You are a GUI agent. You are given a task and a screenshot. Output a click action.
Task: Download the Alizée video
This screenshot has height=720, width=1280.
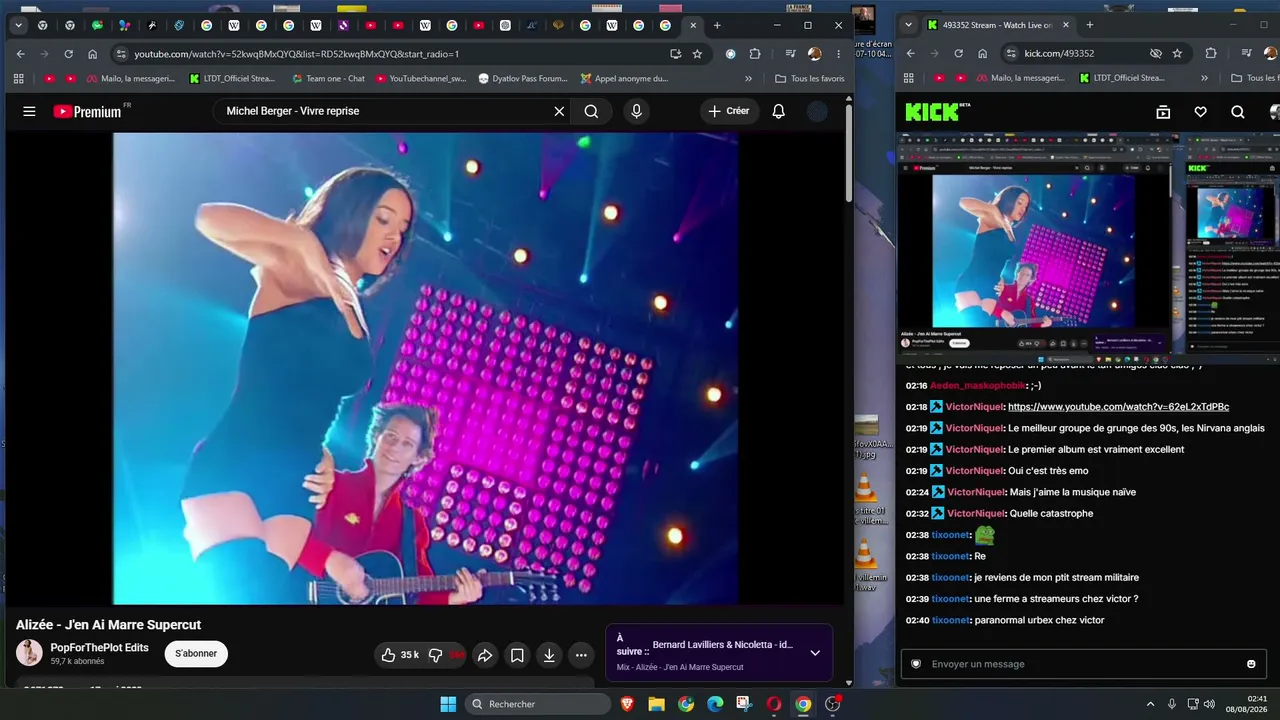549,655
